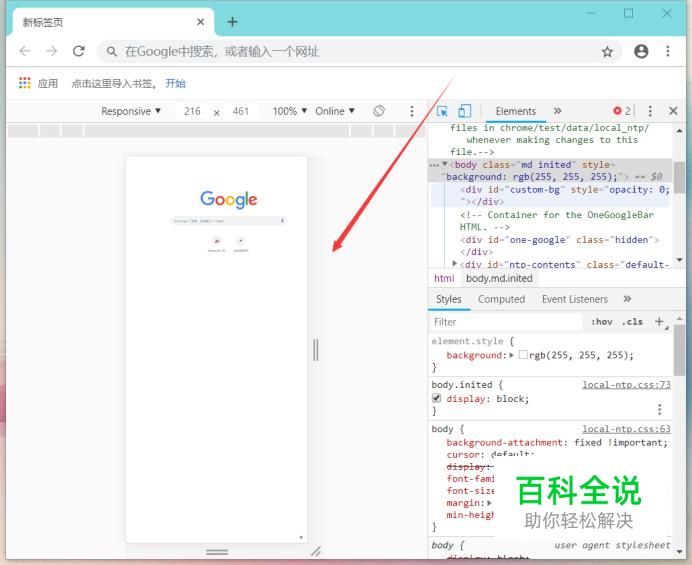Switch to the Event Listeners tab
This screenshot has height=565, width=692.
pos(575,299)
